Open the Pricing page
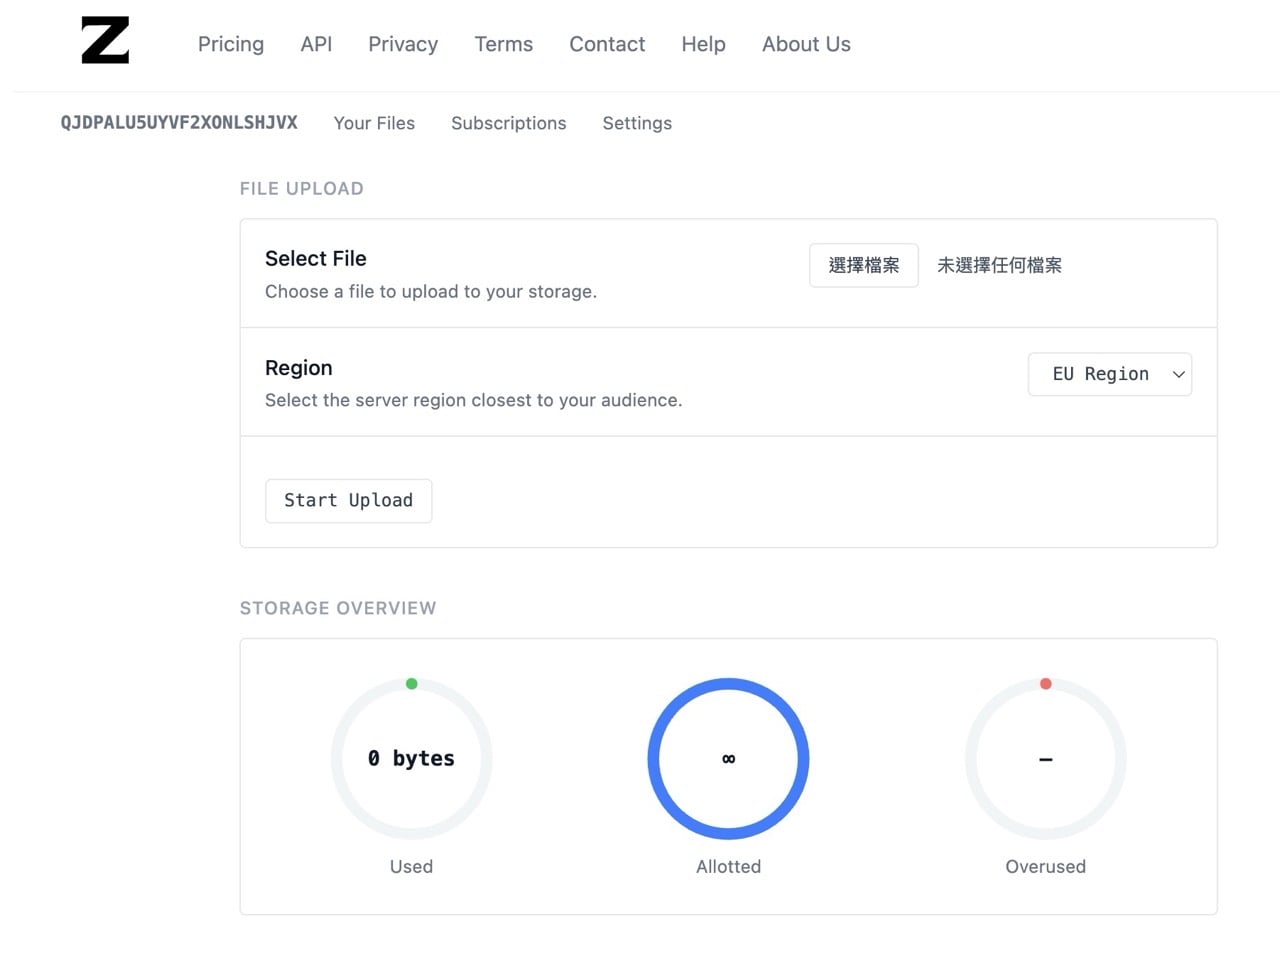This screenshot has height=966, width=1280. (230, 44)
